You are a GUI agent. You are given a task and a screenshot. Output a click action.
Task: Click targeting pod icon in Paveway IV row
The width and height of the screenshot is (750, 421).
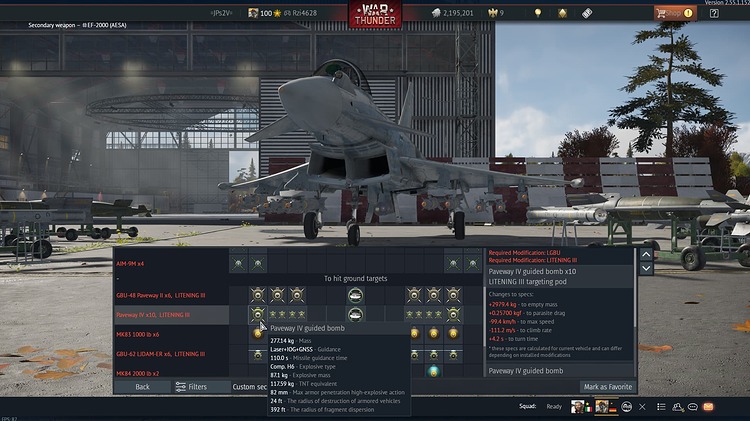(355, 315)
